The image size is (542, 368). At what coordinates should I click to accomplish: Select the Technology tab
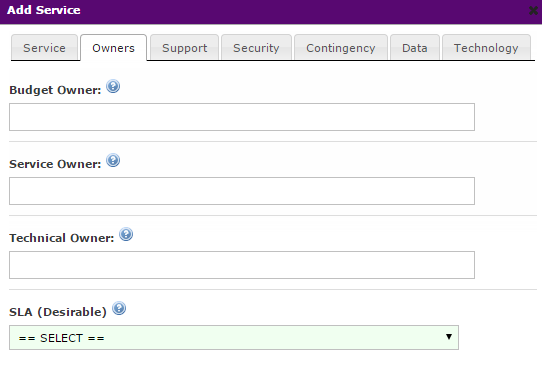click(x=486, y=48)
